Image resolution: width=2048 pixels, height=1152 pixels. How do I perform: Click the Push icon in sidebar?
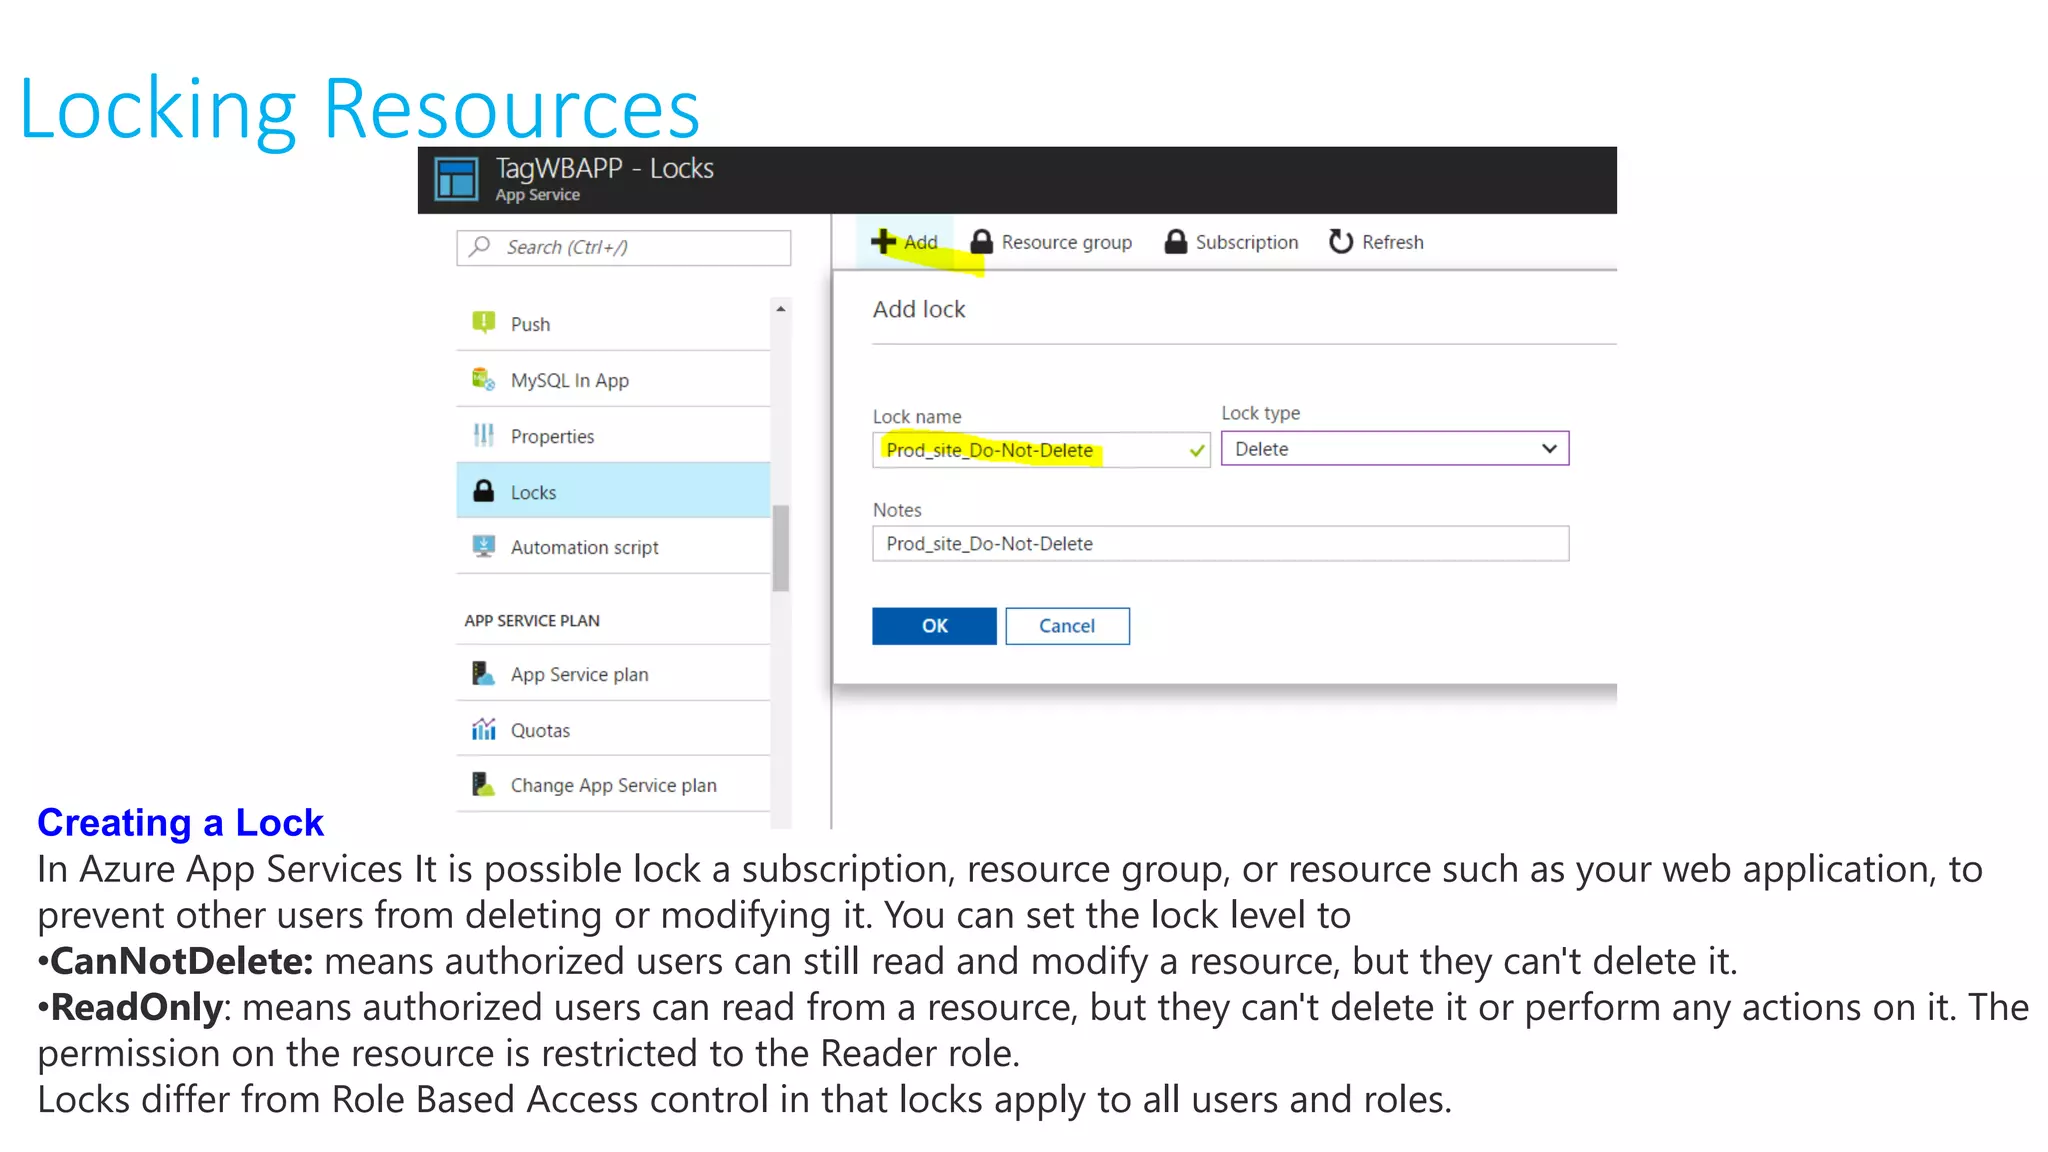[x=483, y=322]
